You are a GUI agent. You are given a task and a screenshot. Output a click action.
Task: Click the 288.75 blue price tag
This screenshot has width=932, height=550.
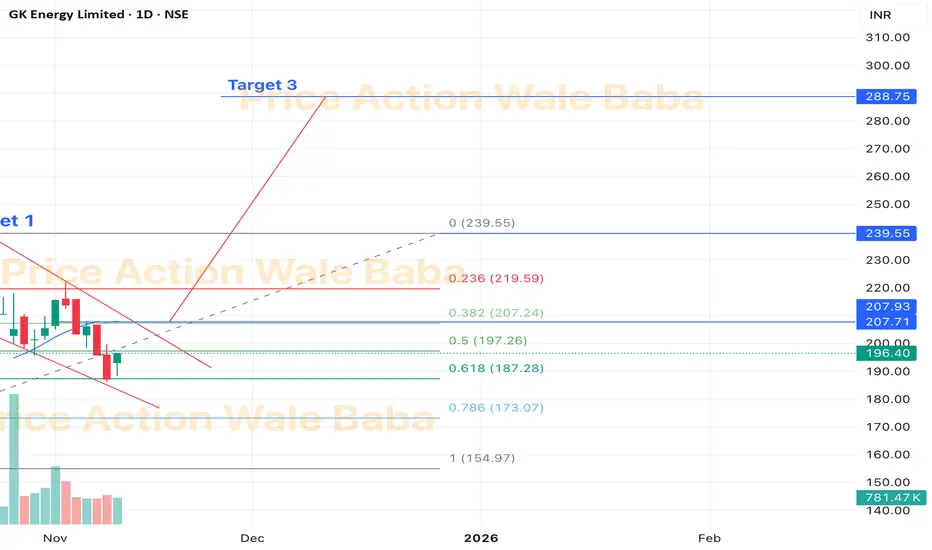884,97
